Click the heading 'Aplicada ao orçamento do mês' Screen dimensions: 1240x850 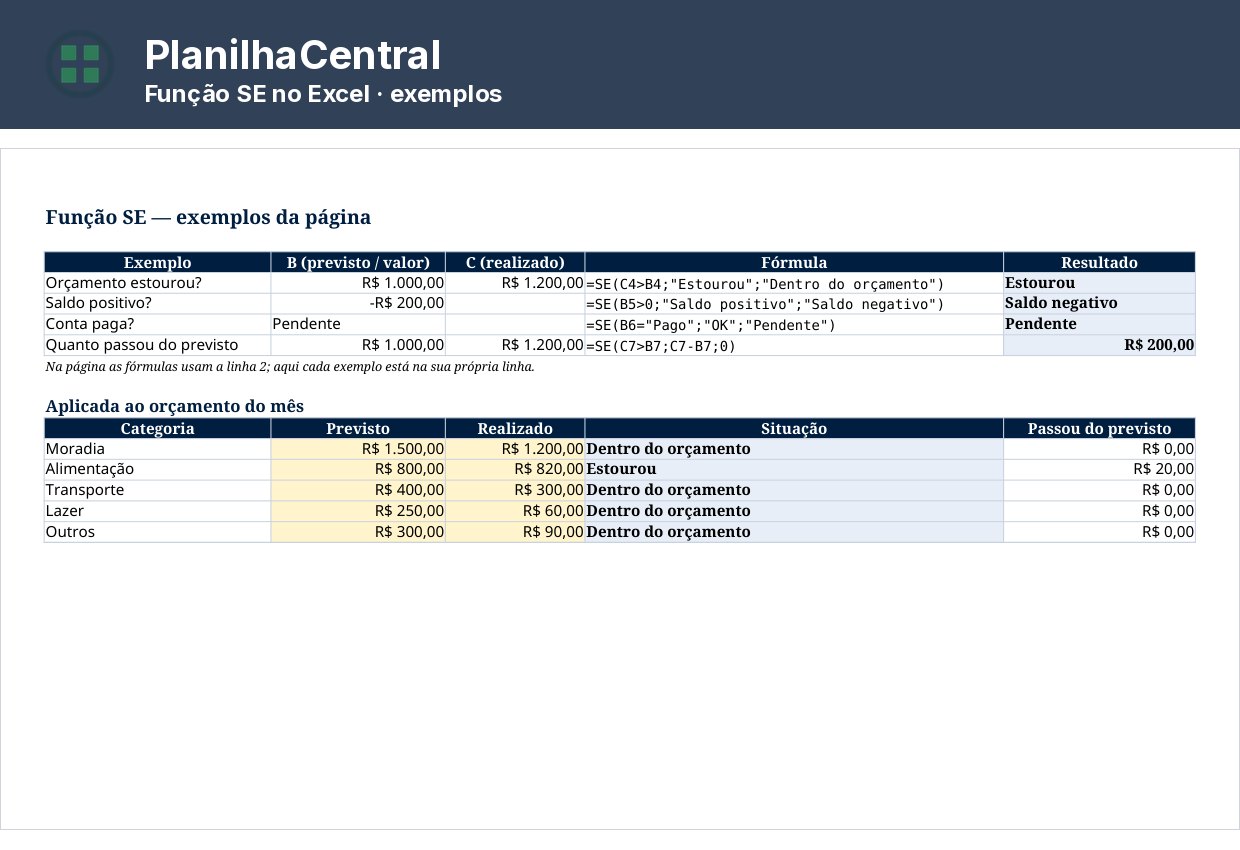coord(175,406)
